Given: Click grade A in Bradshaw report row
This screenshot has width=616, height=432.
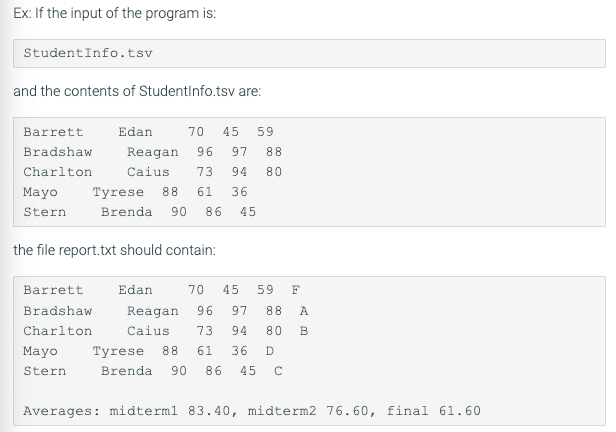Looking at the screenshot, I should (x=304, y=311).
